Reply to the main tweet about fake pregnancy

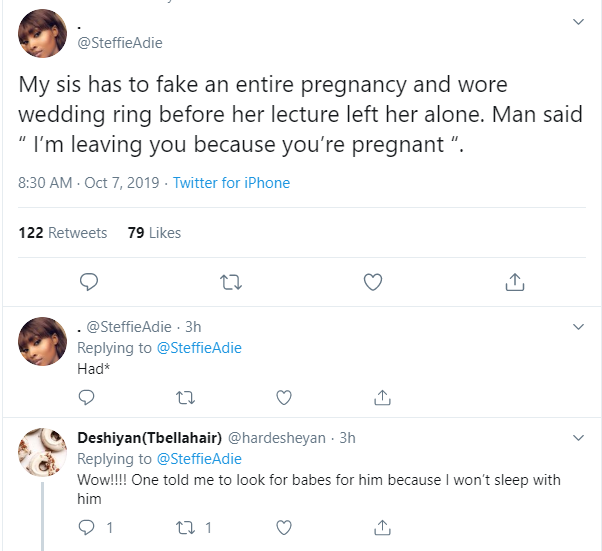point(88,283)
